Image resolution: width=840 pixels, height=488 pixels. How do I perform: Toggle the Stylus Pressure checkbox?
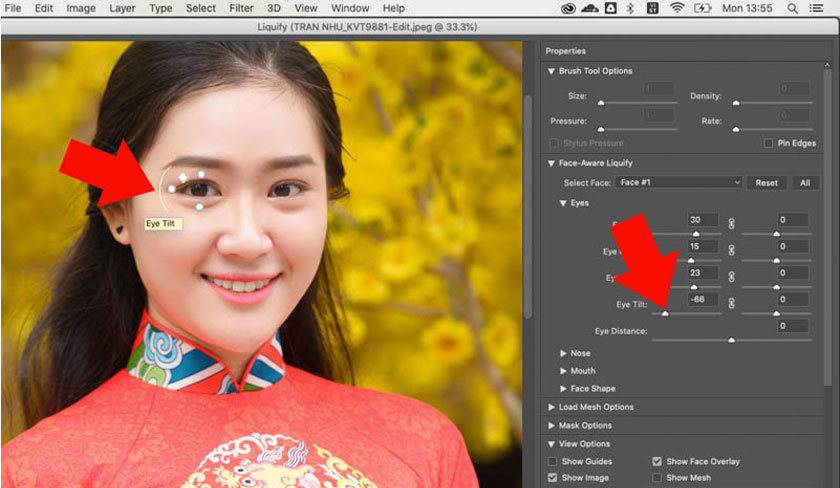(554, 143)
